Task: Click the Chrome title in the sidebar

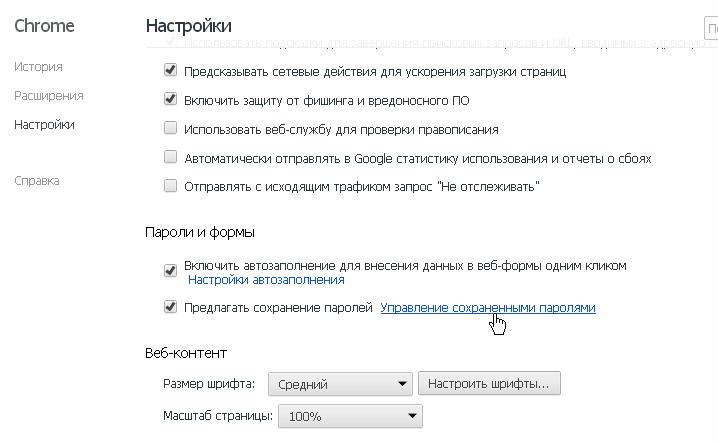Action: (43, 25)
